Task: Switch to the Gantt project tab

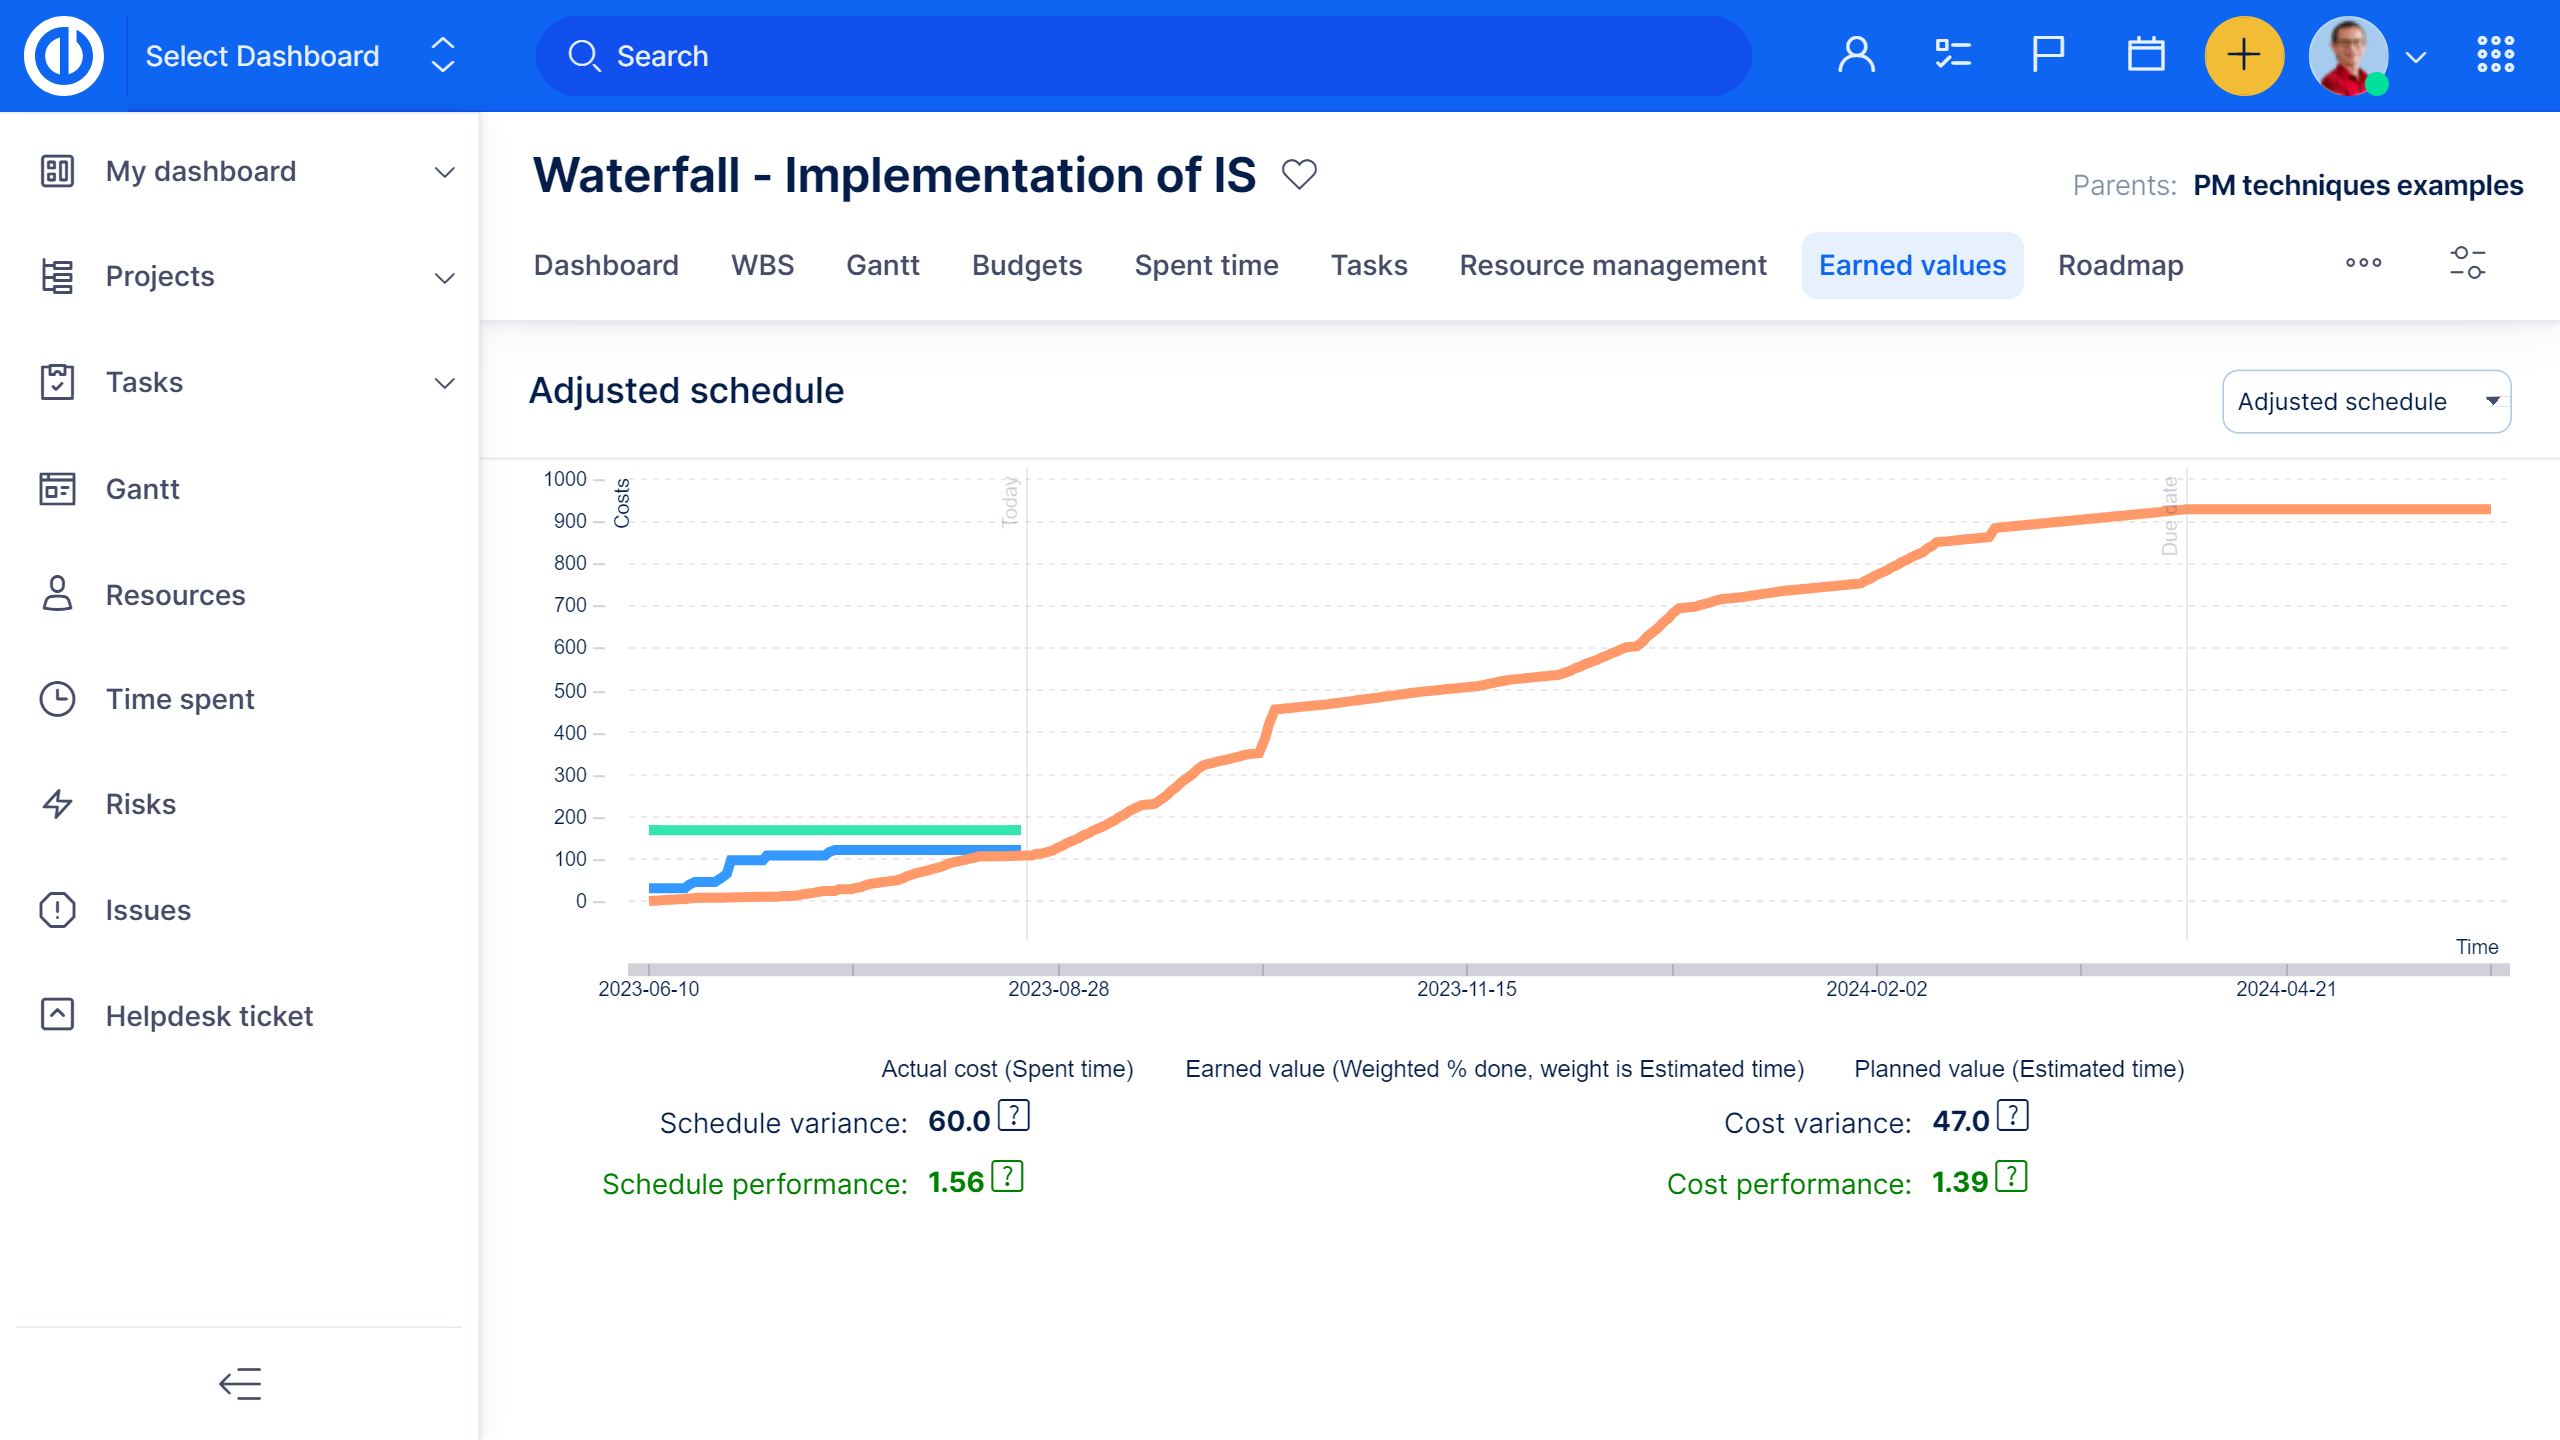Action: coord(882,266)
